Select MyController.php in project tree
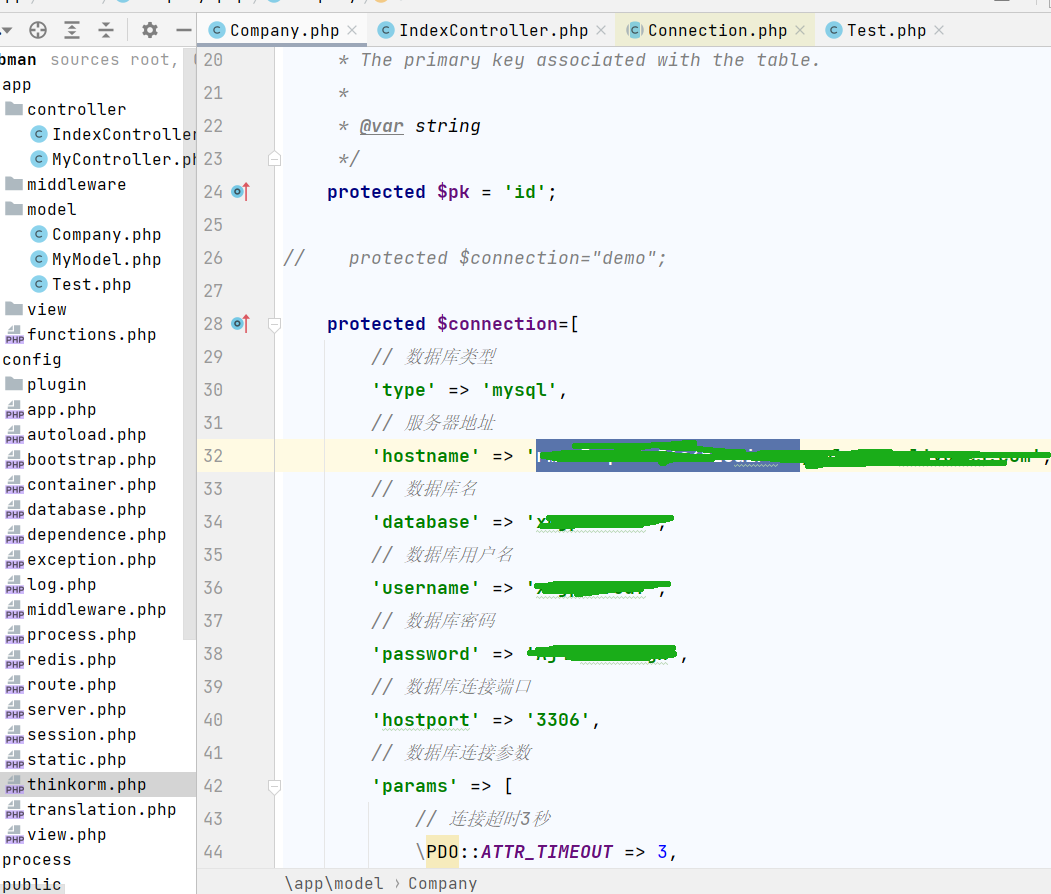 [x=124, y=159]
